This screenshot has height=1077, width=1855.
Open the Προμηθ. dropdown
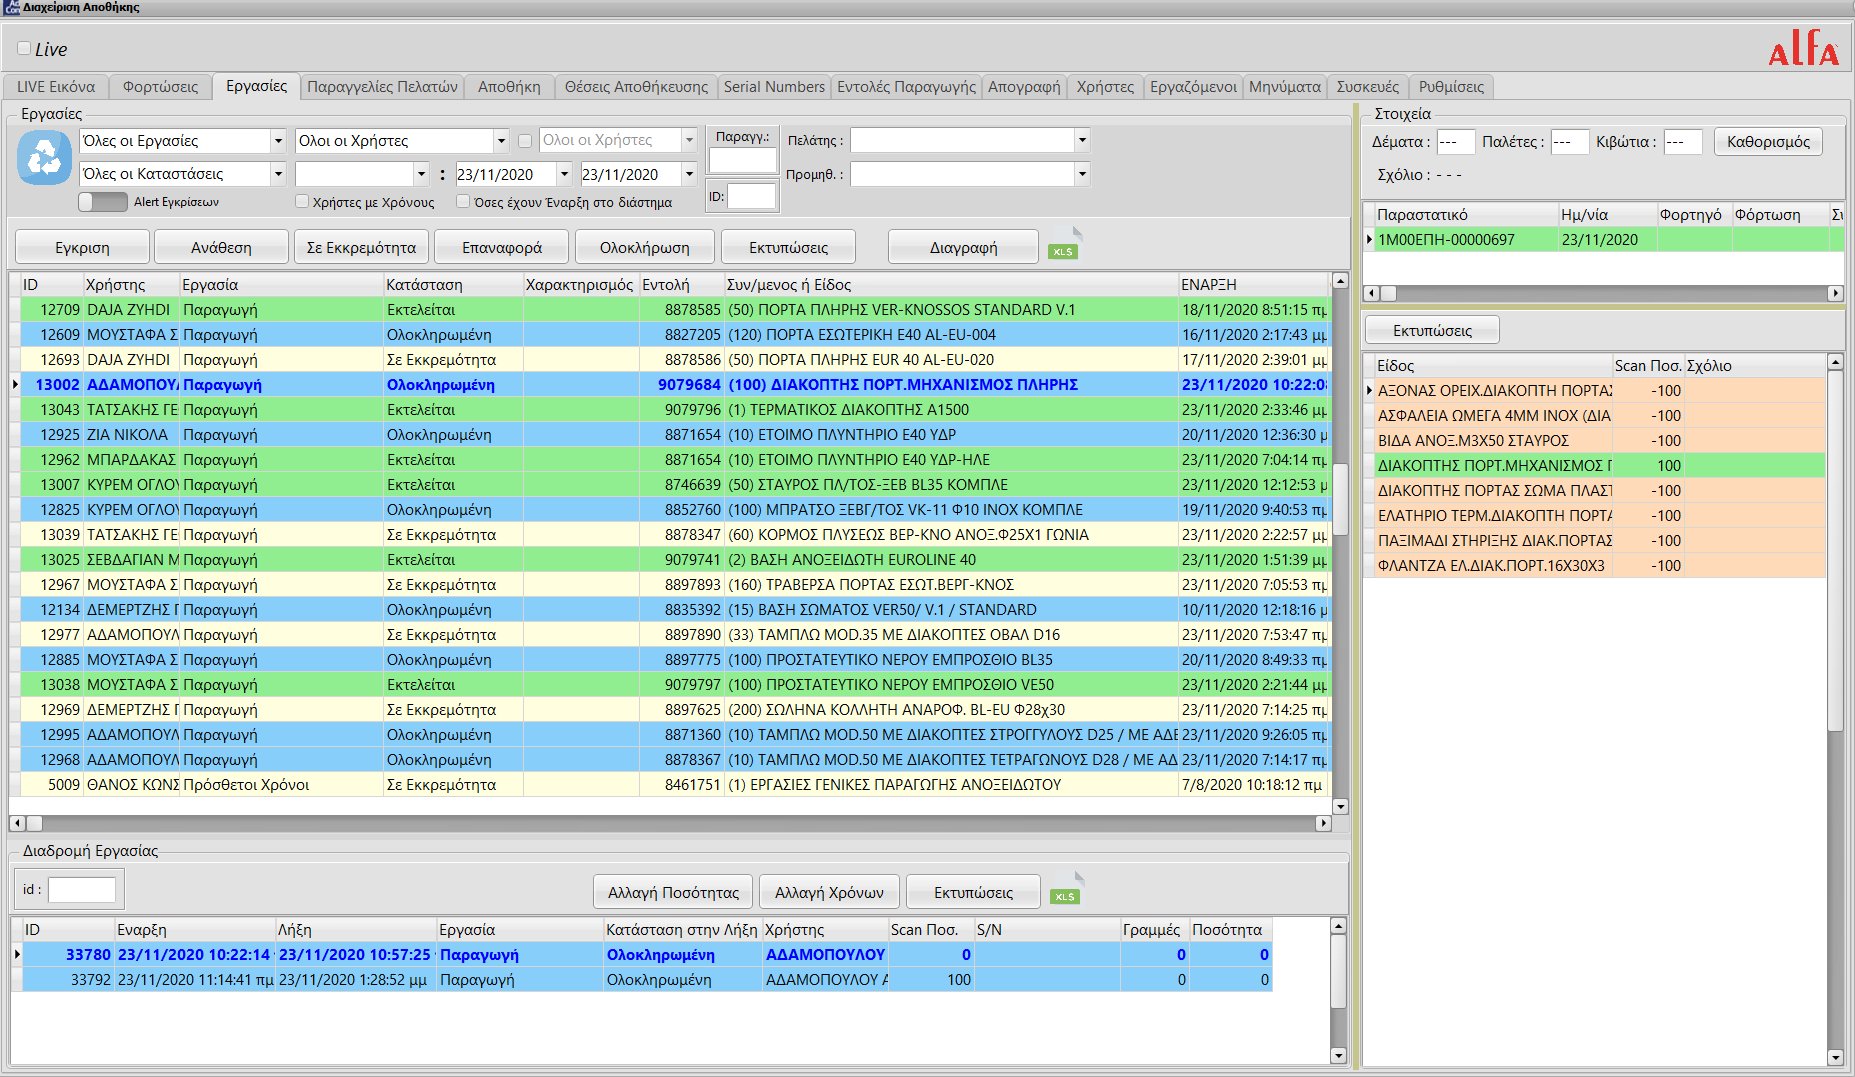pos(1082,174)
